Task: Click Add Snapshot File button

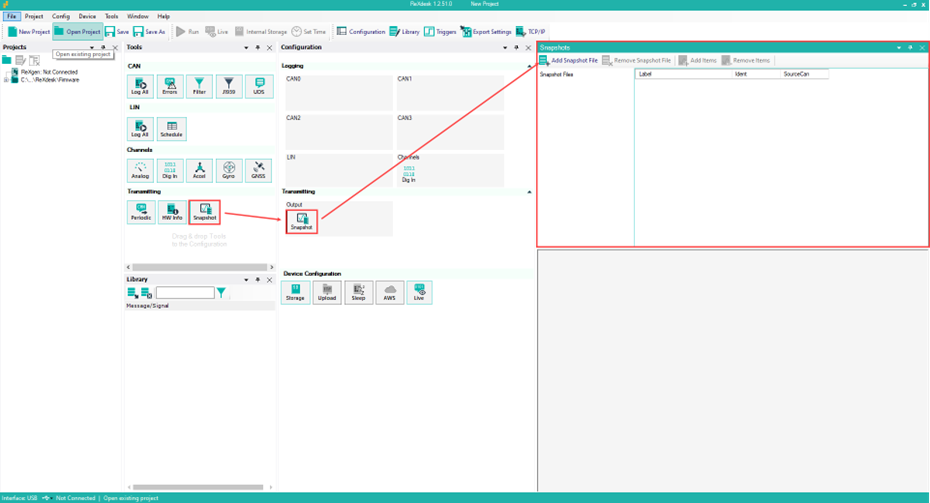Action: pos(569,61)
